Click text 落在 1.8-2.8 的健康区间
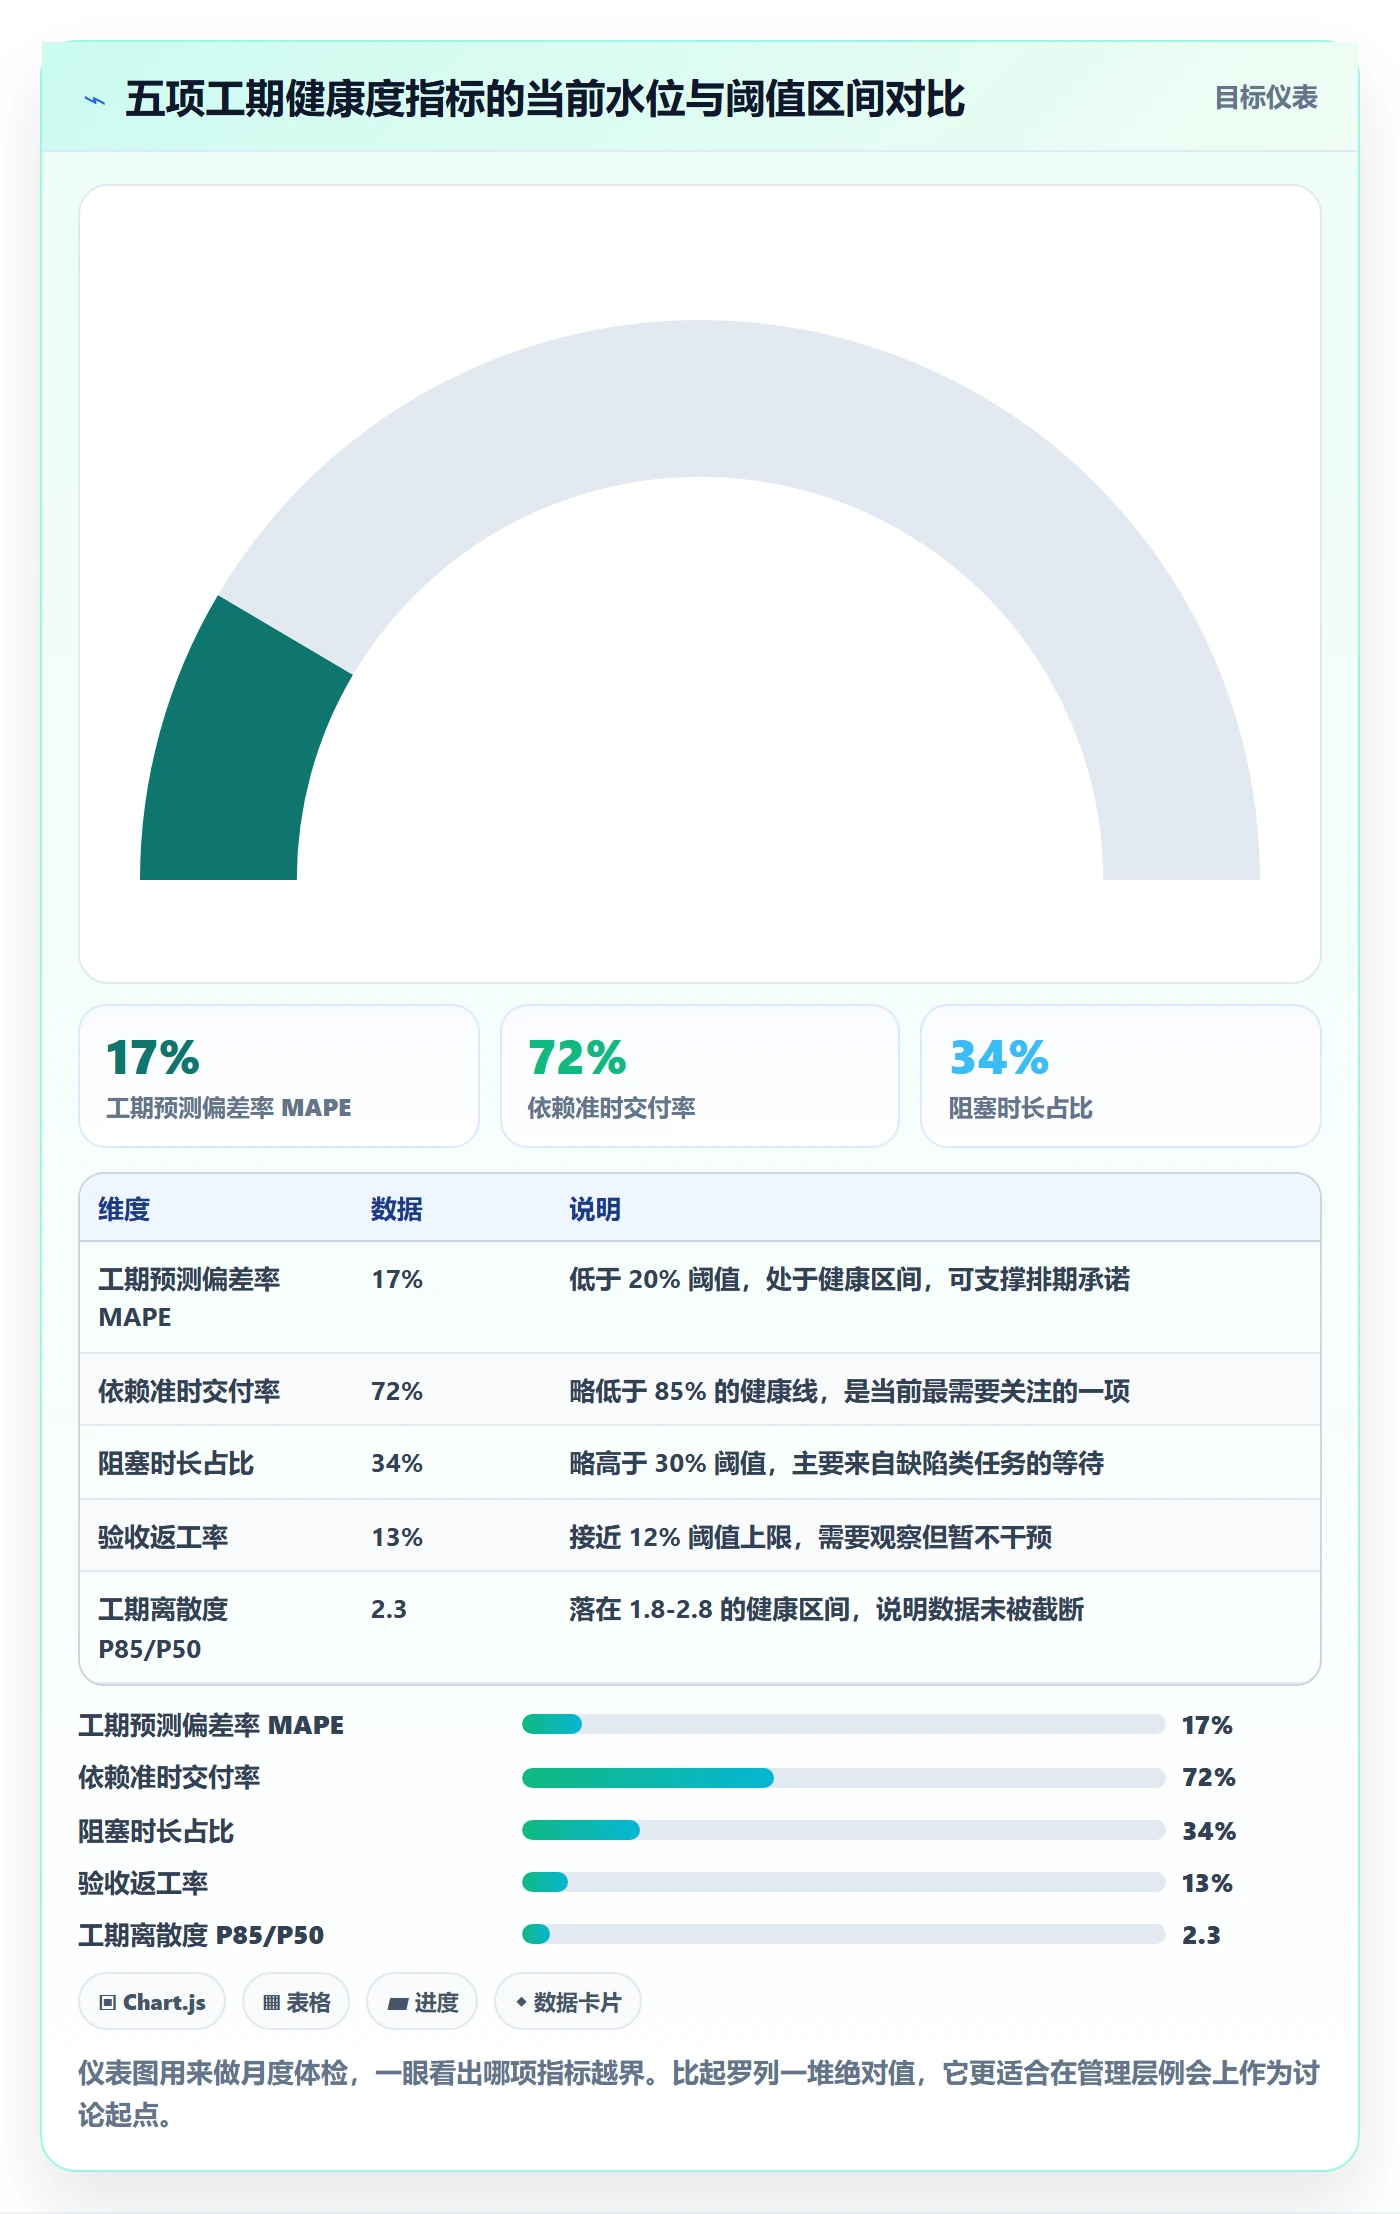This screenshot has width=1400, height=2214. (710, 1609)
